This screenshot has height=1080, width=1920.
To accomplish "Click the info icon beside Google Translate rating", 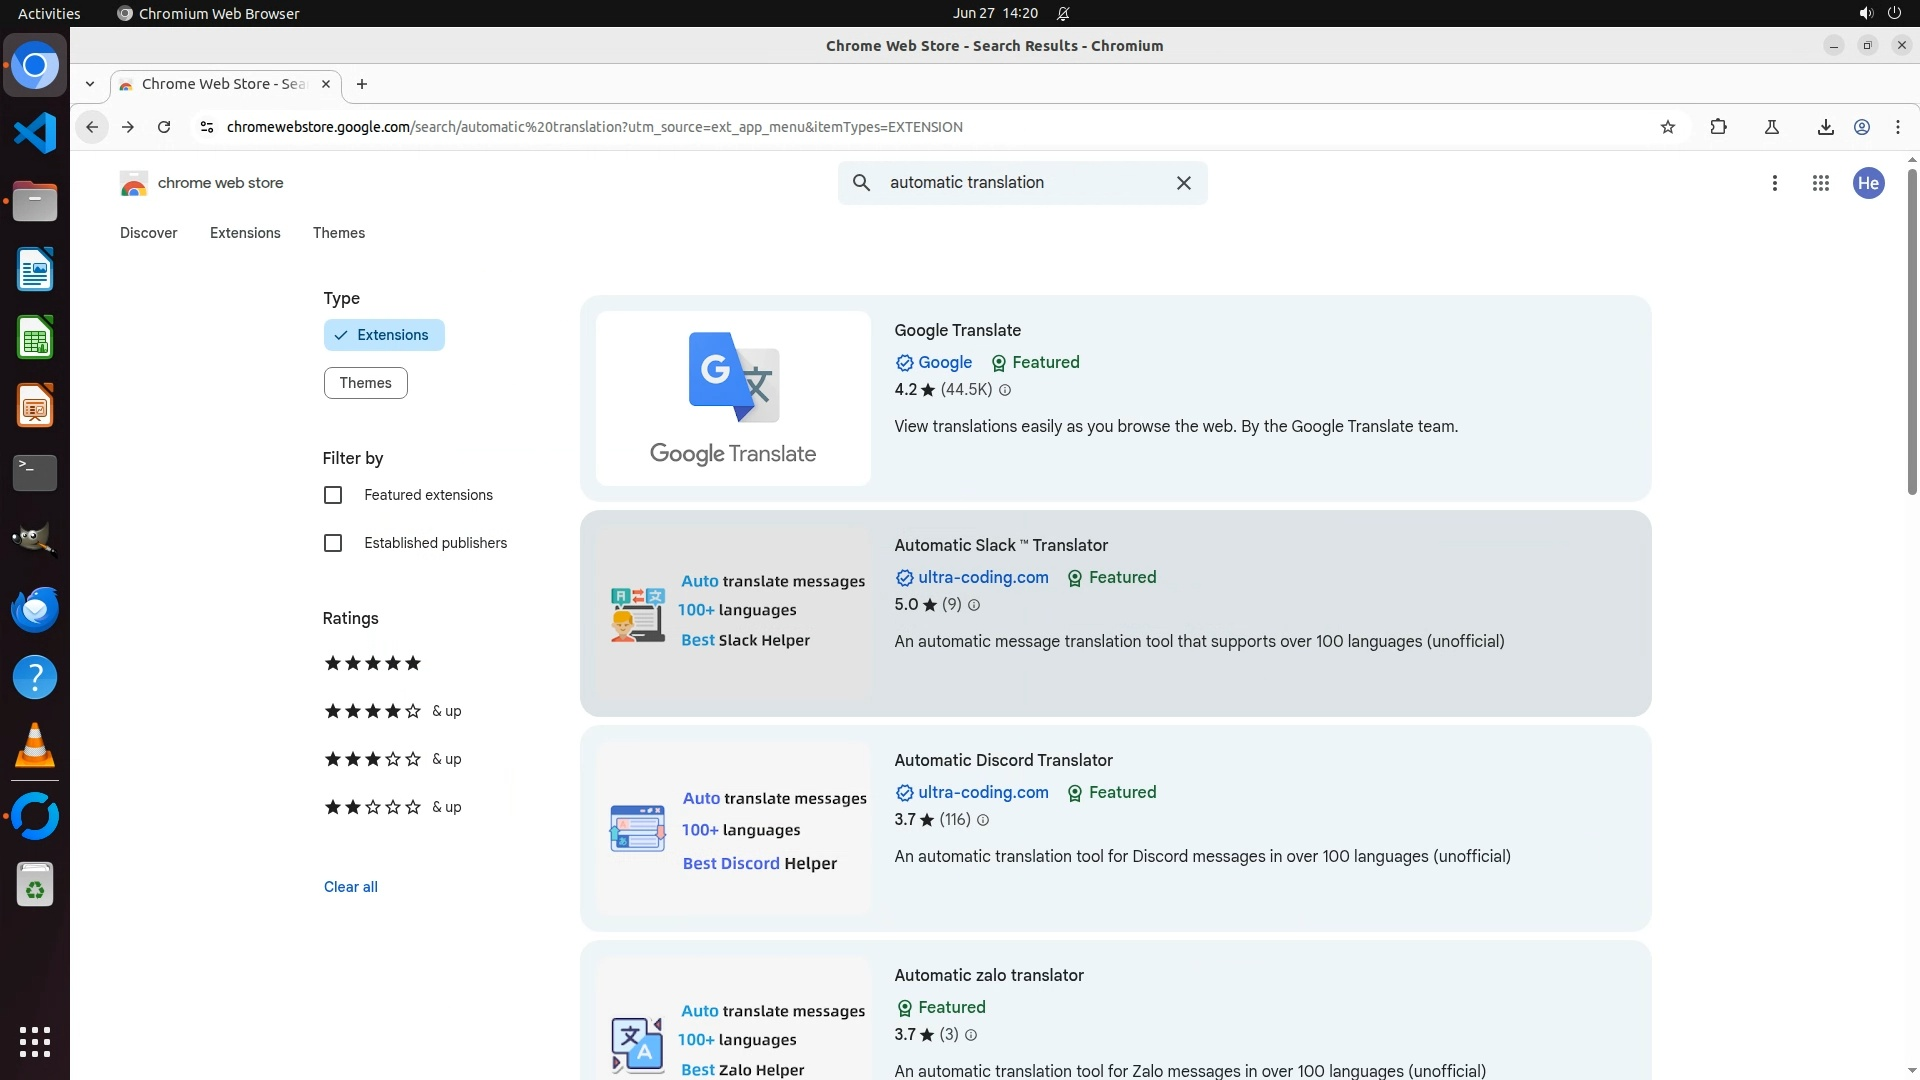I will (x=1005, y=390).
